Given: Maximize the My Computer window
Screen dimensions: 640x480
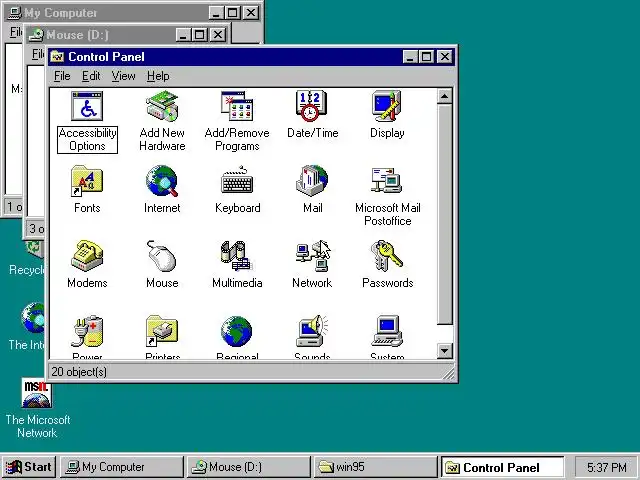Looking at the screenshot, I should click(x=232, y=13).
